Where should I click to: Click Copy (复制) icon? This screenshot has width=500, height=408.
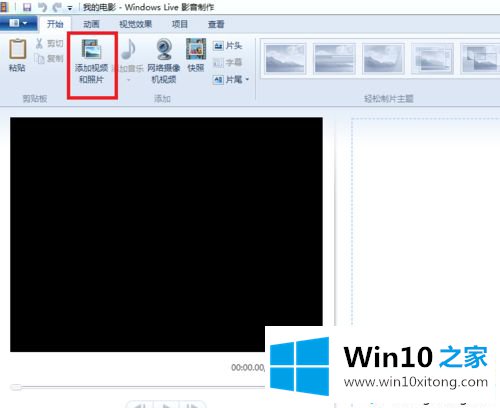pyautogui.click(x=39, y=59)
